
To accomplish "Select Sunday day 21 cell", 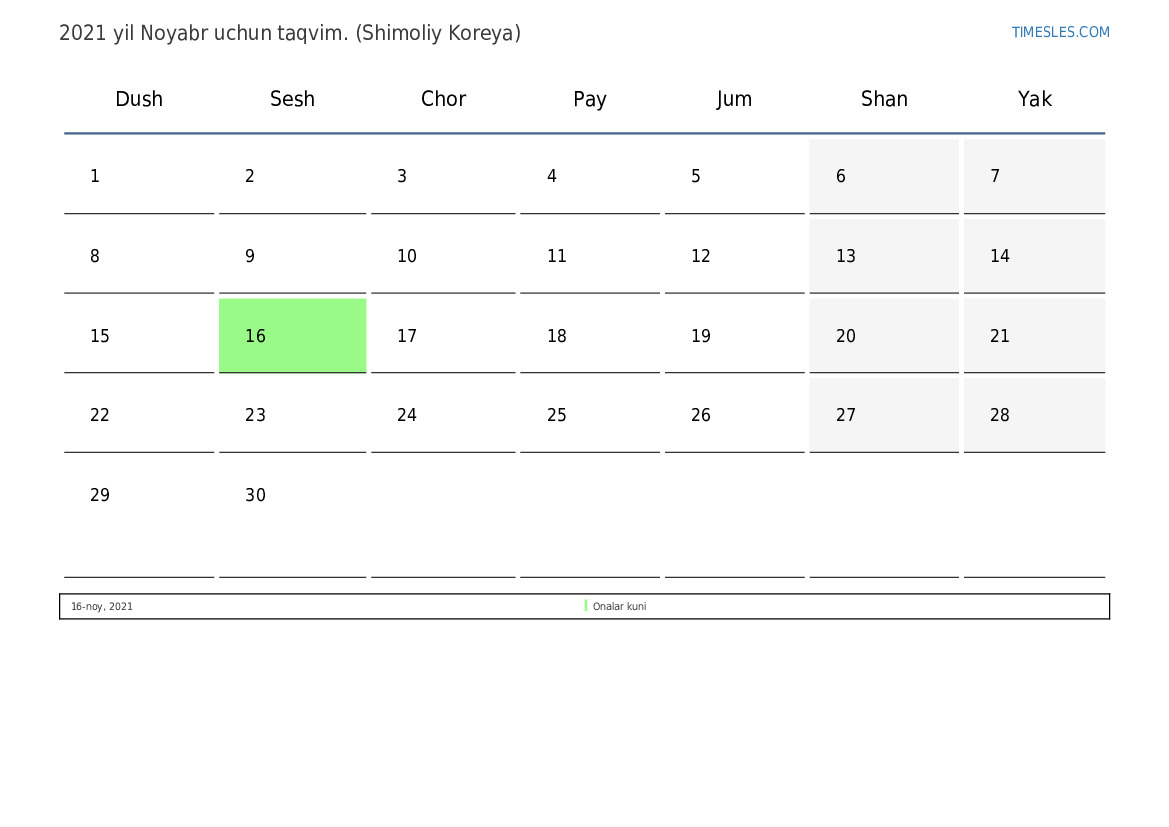I will pos(1035,336).
